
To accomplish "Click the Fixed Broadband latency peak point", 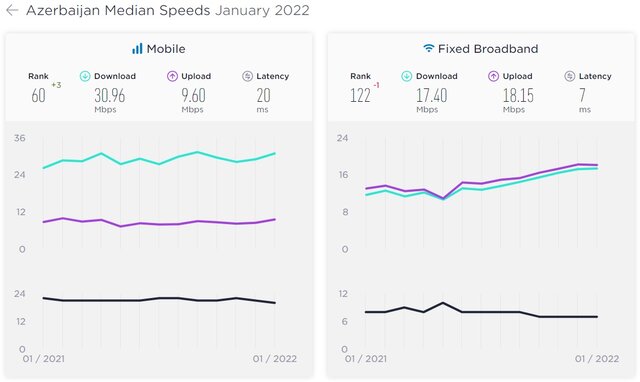I will point(443,303).
